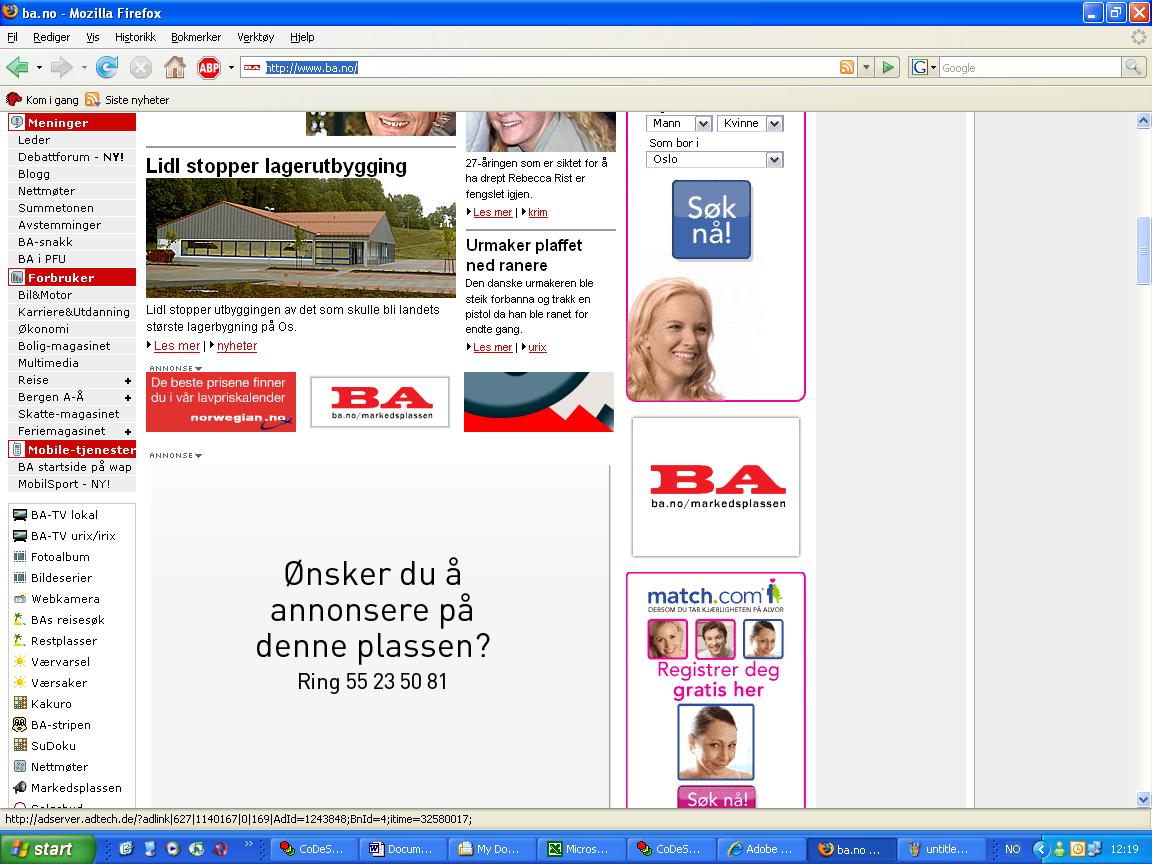Screen dimensions: 1152x864
Task: Click the Windows Start button
Action: click(x=47, y=849)
